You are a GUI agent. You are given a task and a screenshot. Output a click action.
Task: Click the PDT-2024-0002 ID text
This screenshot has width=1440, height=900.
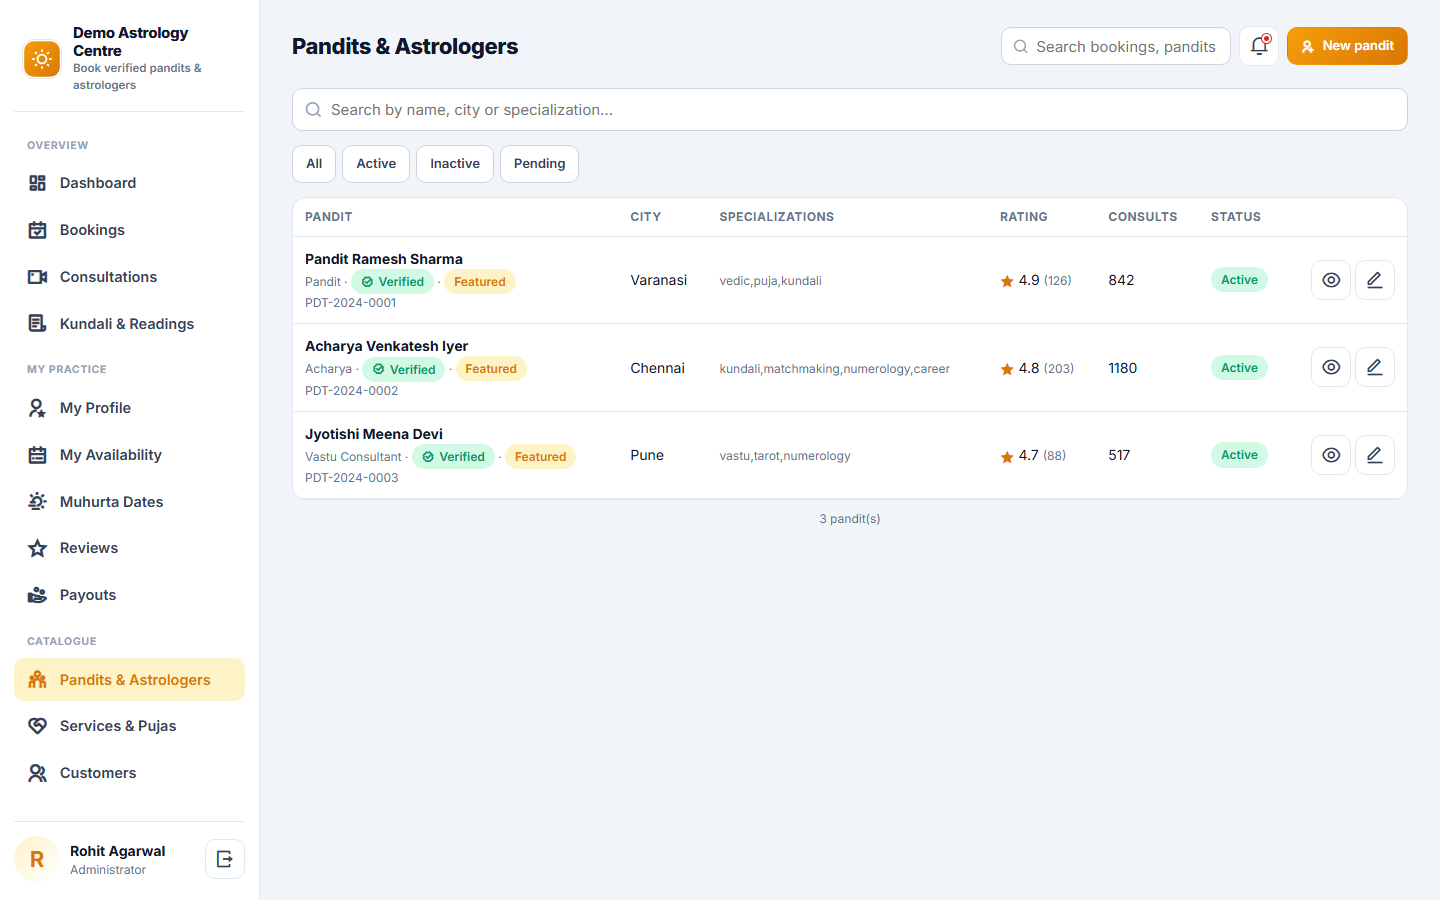click(x=352, y=391)
